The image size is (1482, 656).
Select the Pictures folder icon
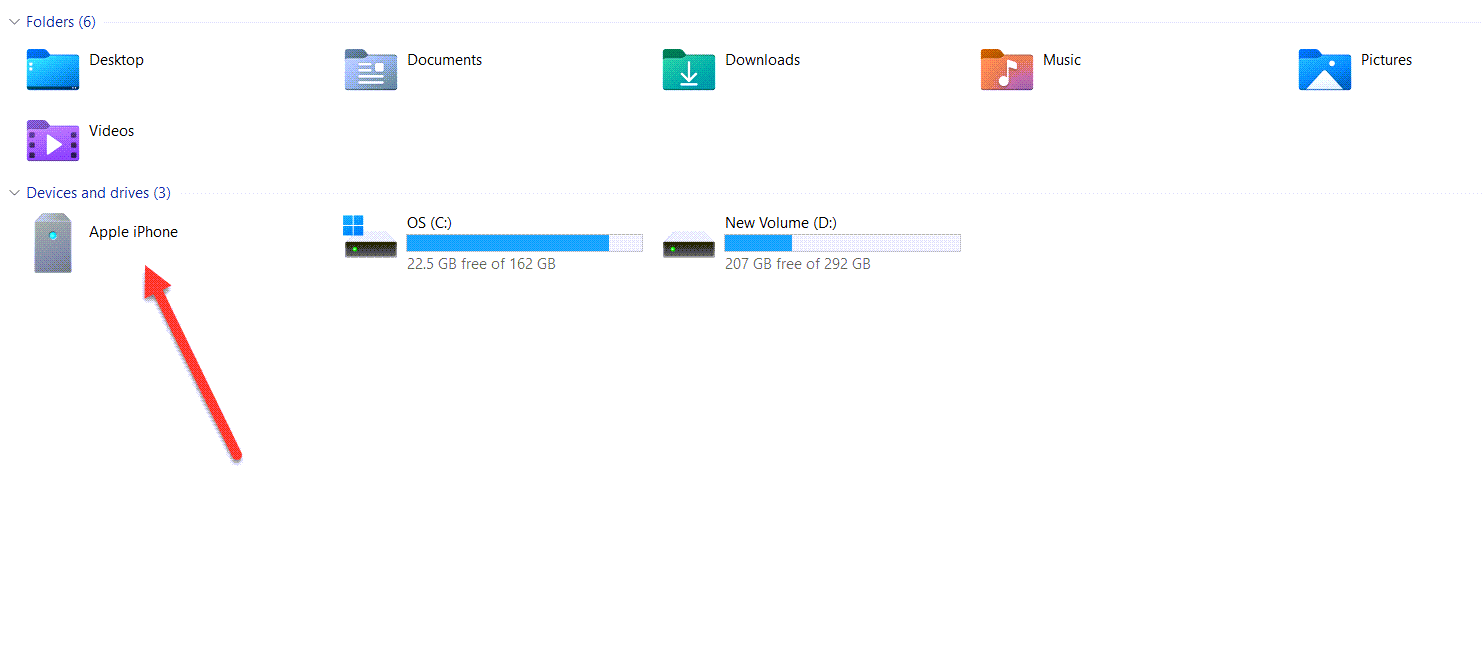coord(1324,70)
